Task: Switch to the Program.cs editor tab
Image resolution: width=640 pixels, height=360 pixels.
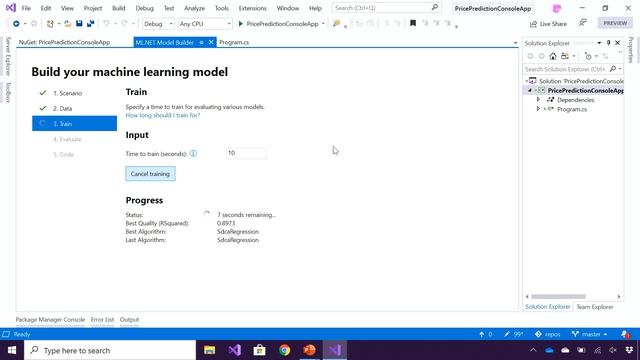Action: (x=234, y=42)
